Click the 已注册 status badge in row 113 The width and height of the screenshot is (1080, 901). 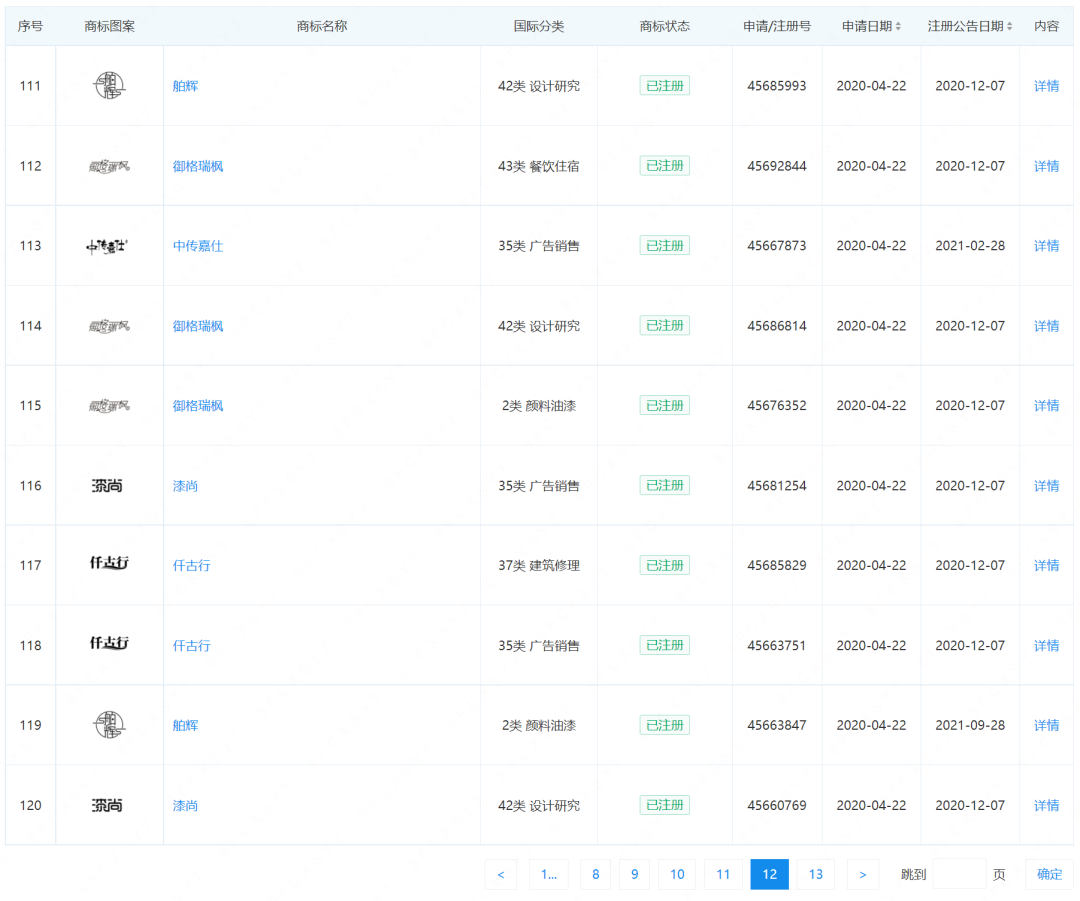point(665,246)
